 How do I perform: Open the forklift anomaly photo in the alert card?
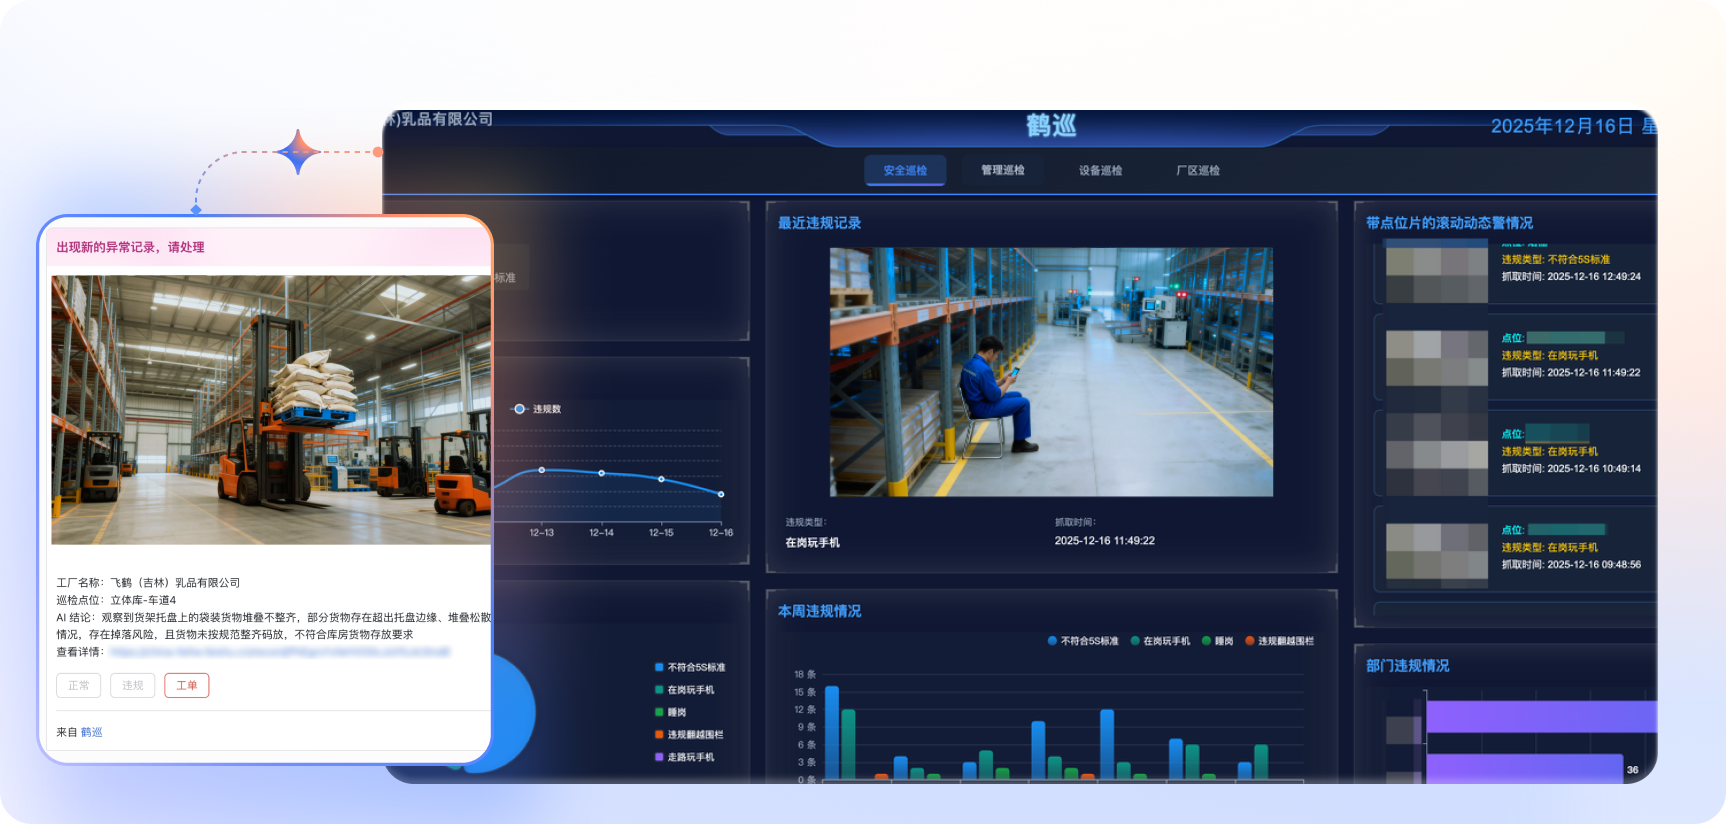[x=270, y=410]
